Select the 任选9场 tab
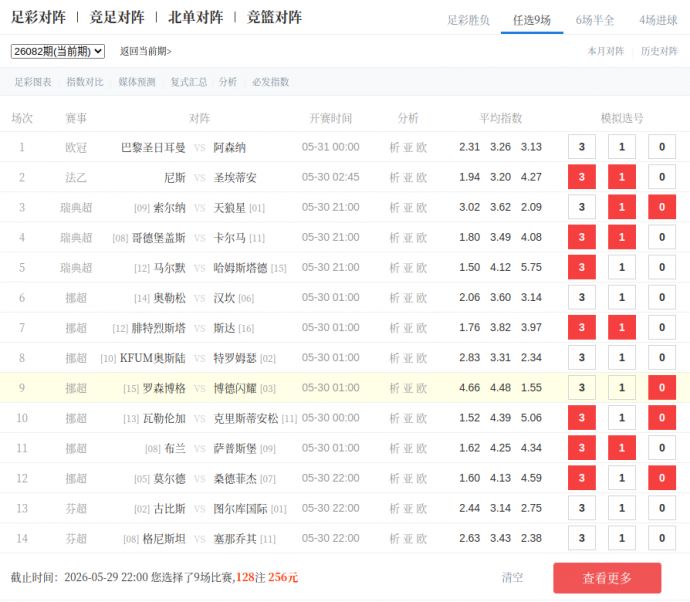Viewport: 690px width, 602px height. tap(532, 20)
